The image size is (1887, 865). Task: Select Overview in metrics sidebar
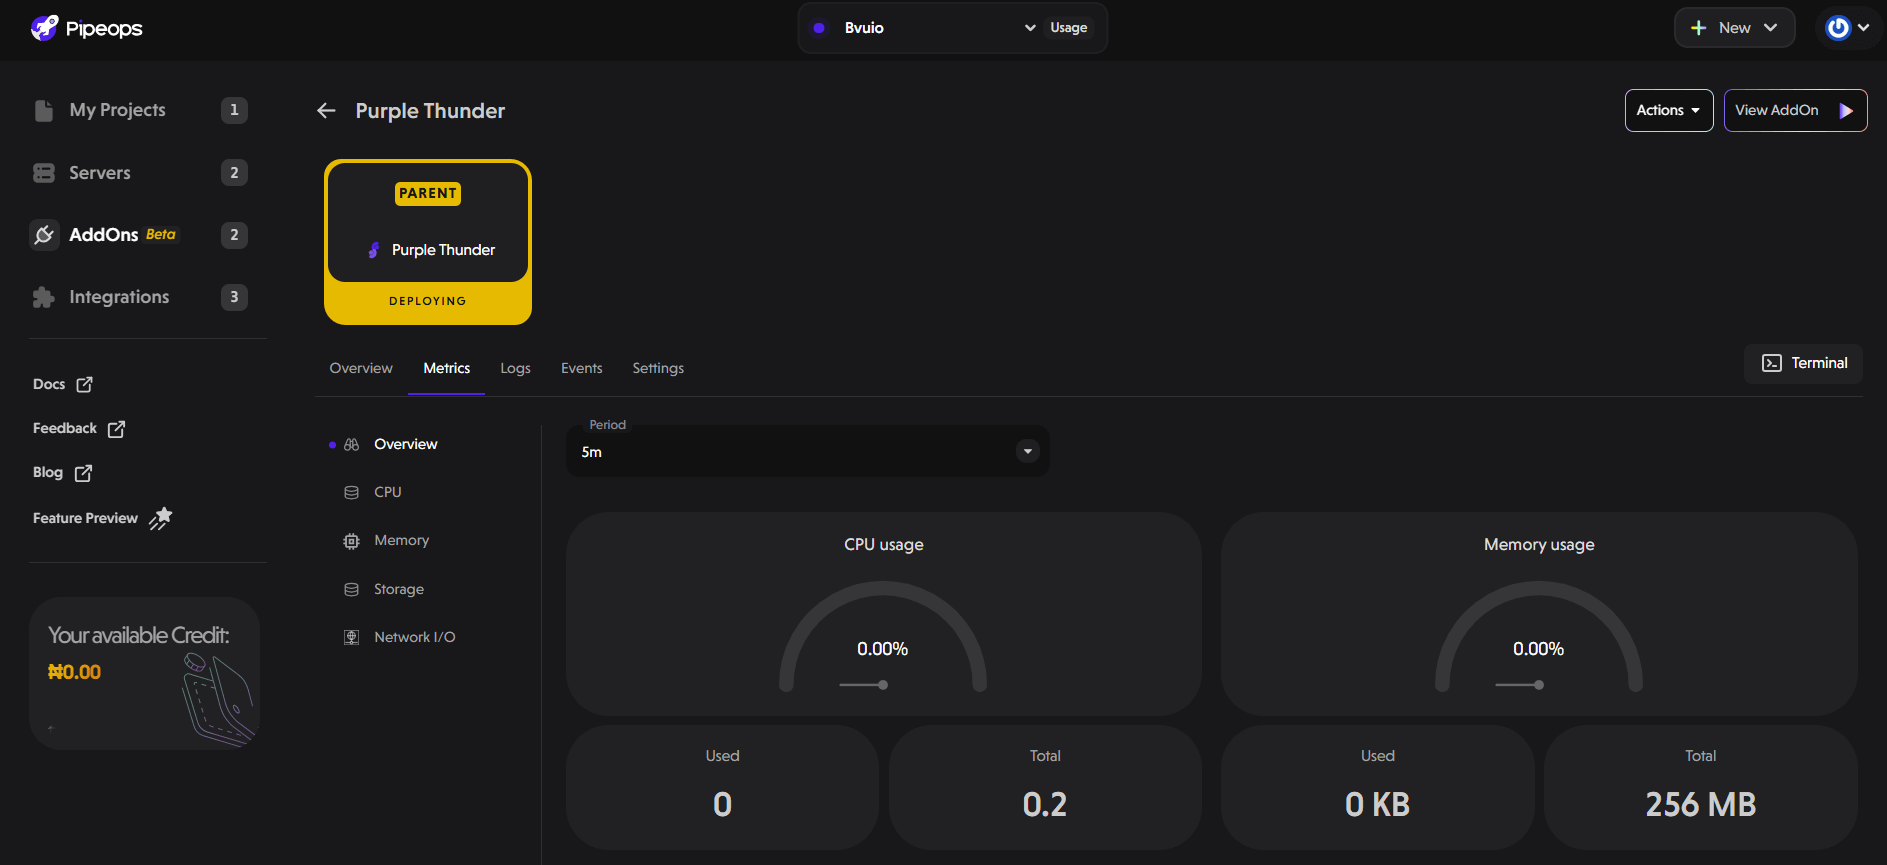tap(406, 444)
